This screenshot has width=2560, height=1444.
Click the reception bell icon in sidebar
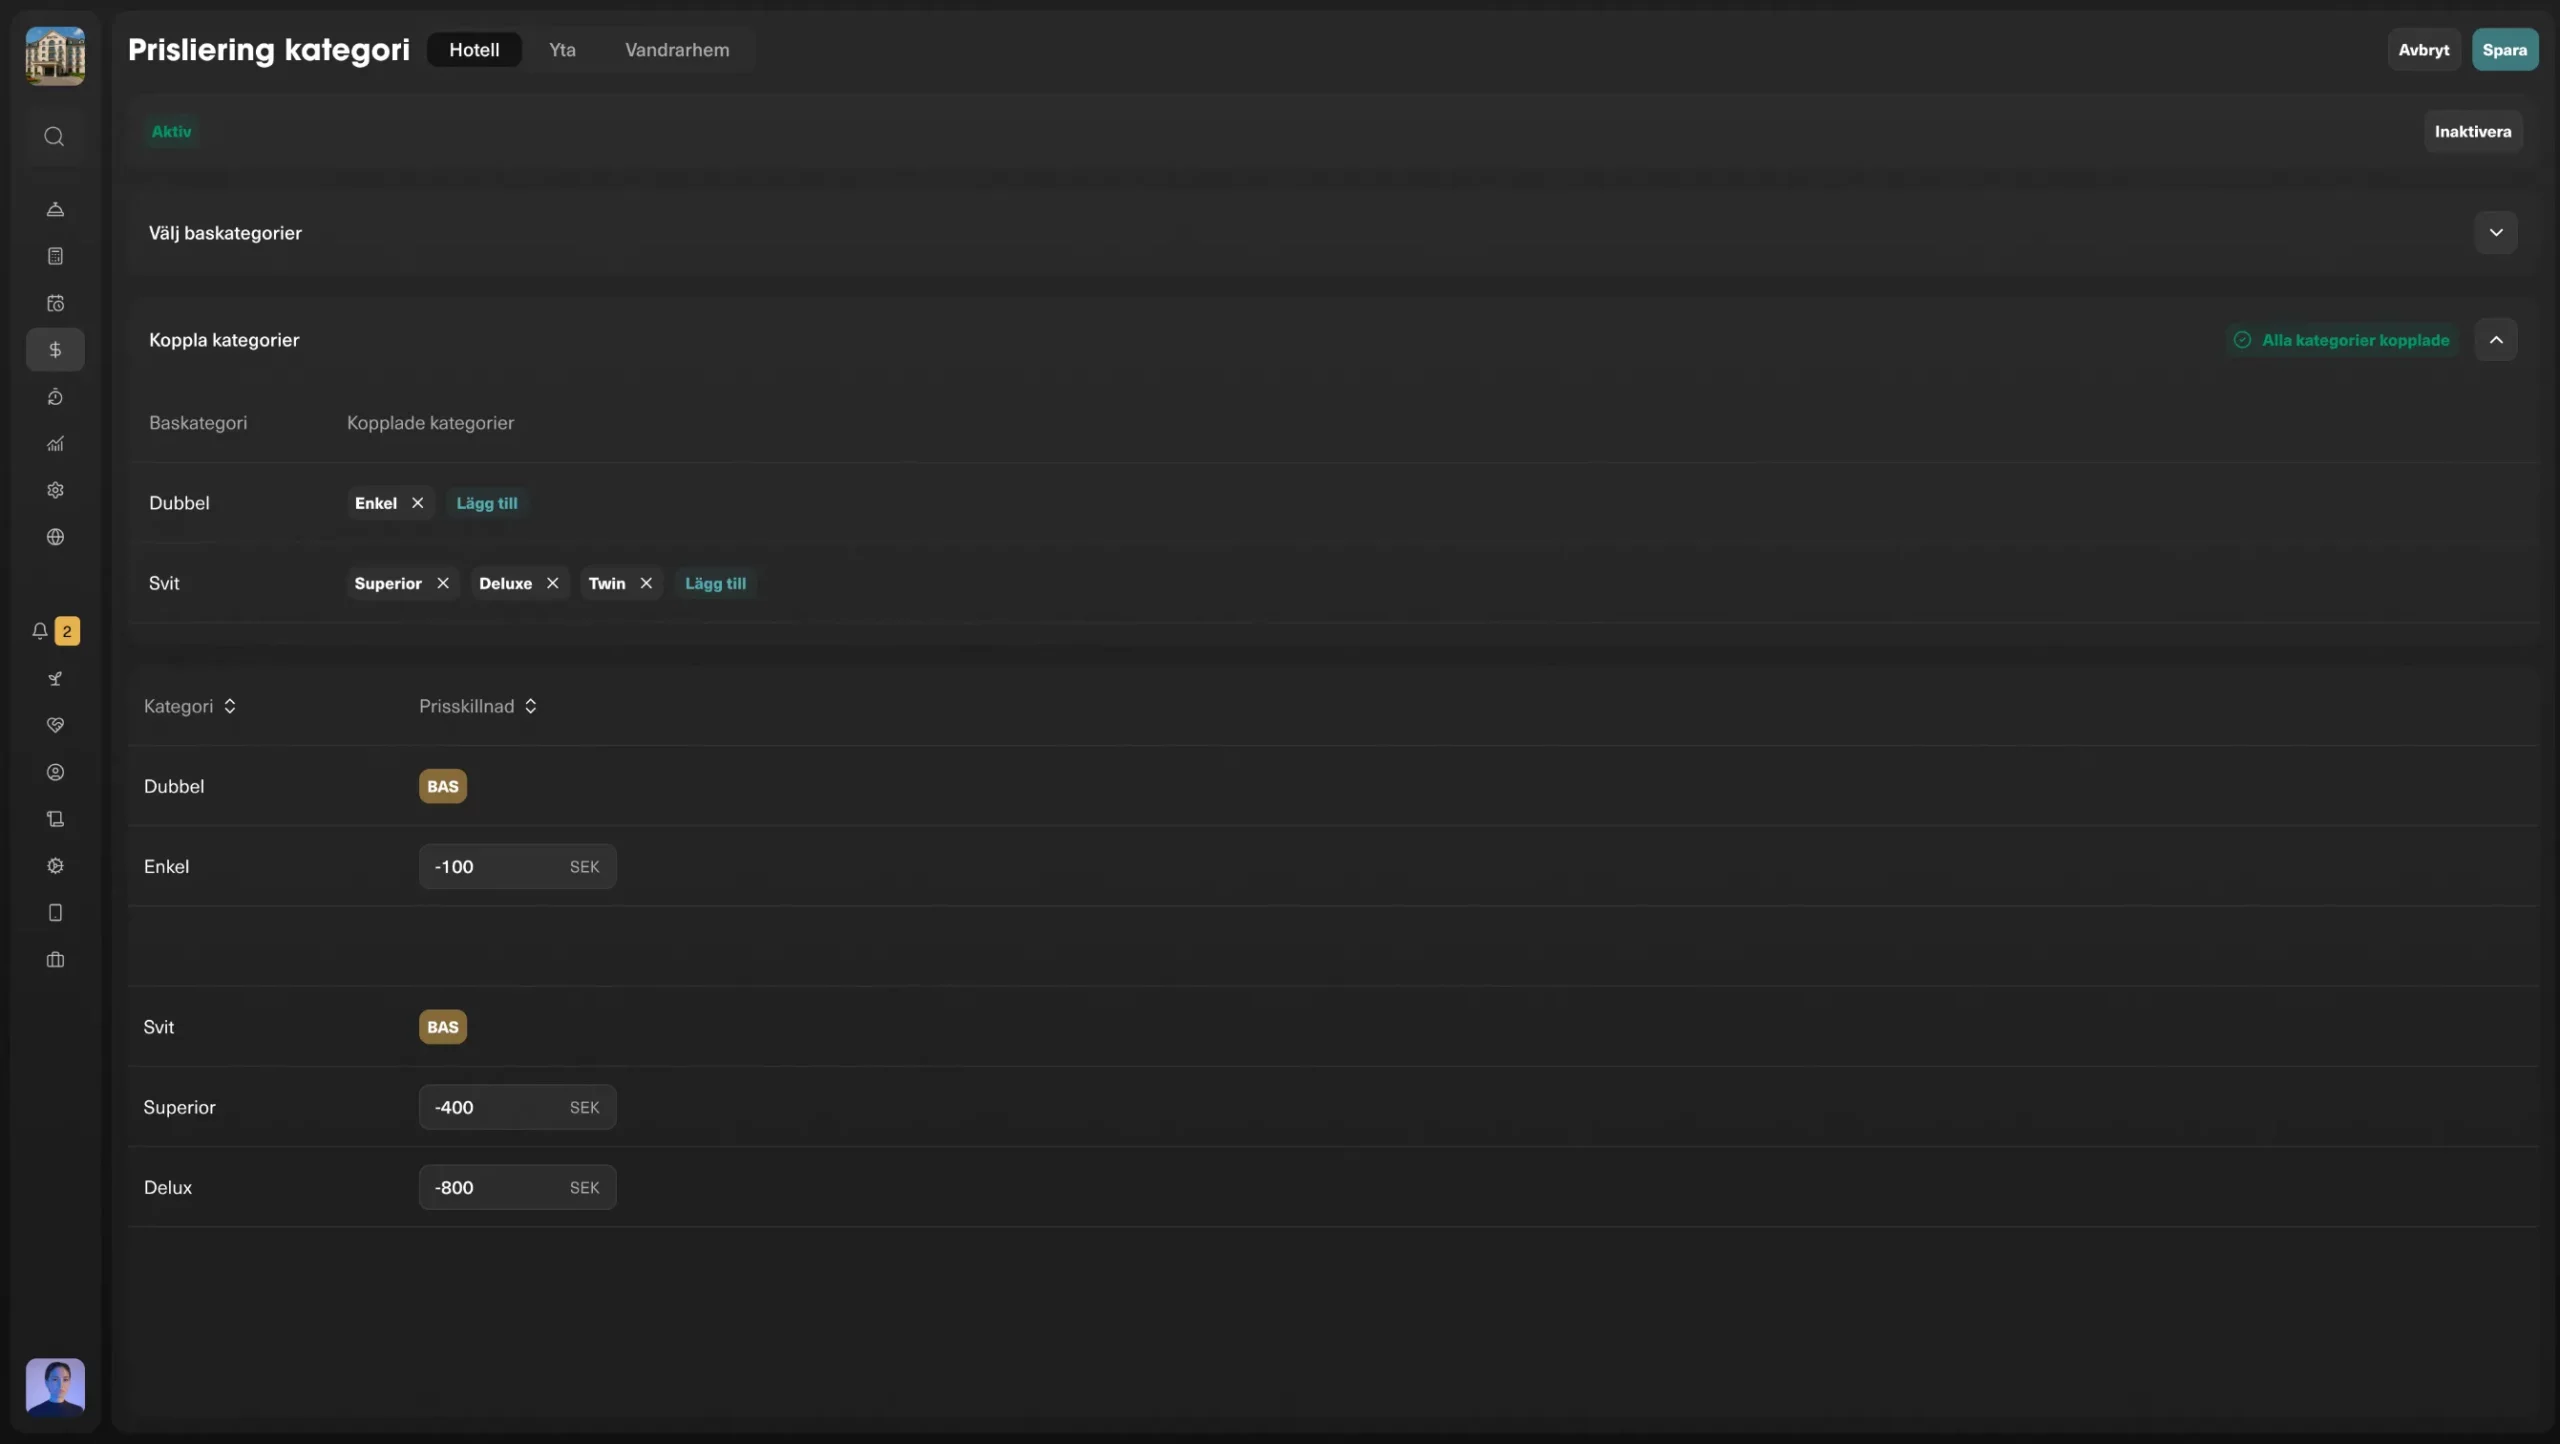pos(55,209)
